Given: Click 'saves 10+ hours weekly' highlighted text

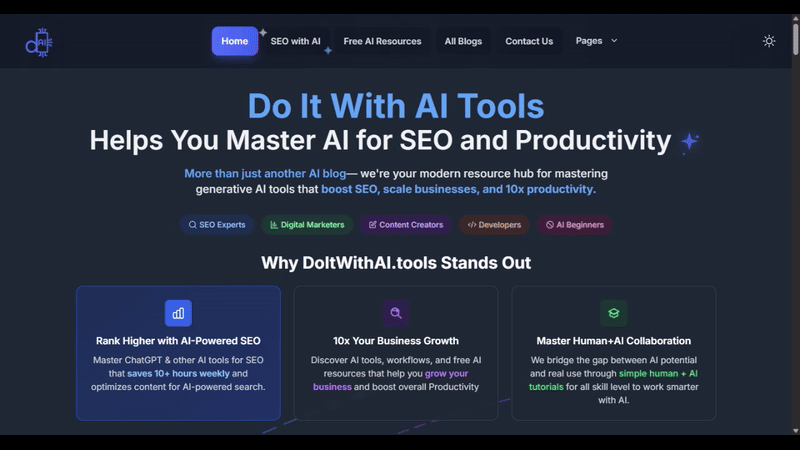Looking at the screenshot, I should pyautogui.click(x=179, y=373).
